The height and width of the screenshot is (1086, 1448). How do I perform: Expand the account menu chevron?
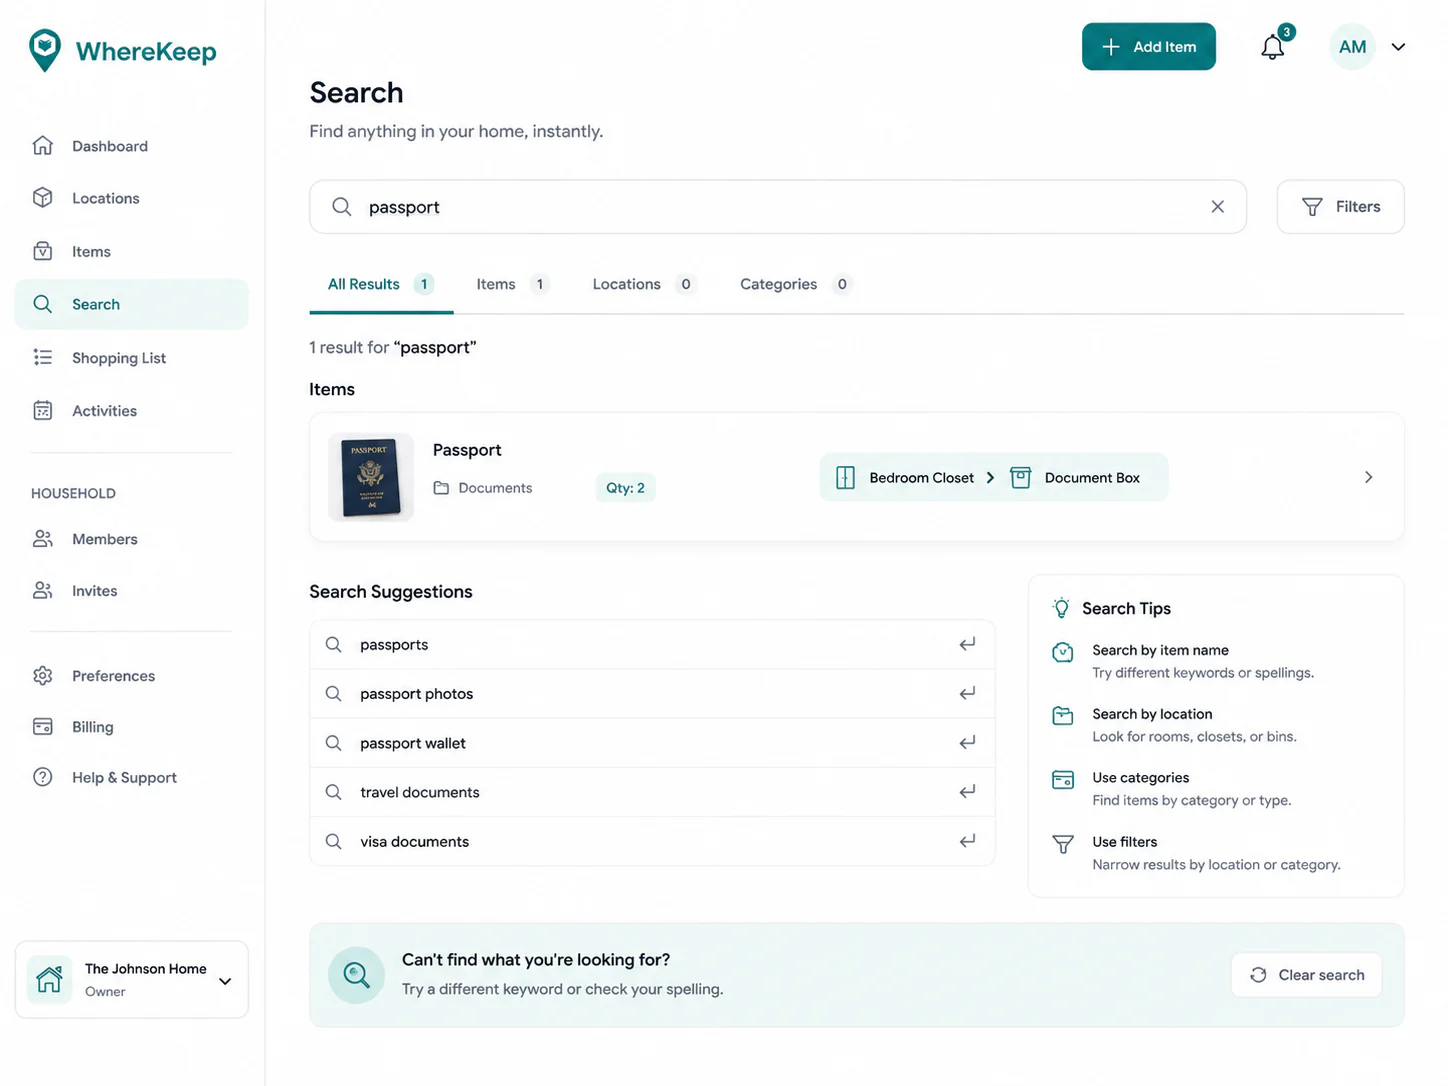pyautogui.click(x=1398, y=47)
